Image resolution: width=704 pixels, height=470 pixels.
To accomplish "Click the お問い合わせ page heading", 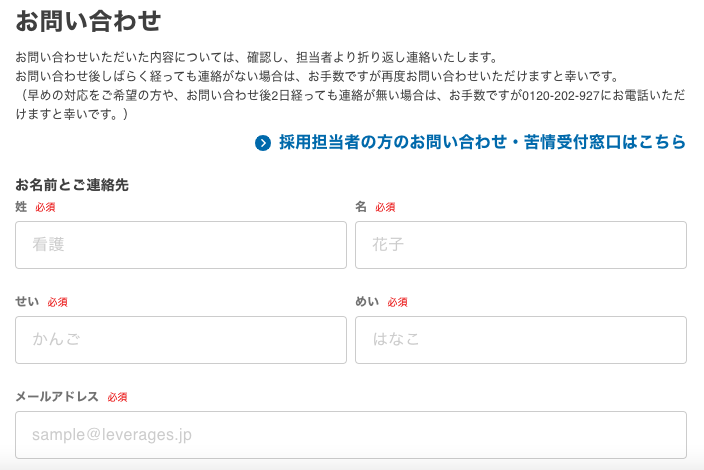I will pyautogui.click(x=88, y=19).
